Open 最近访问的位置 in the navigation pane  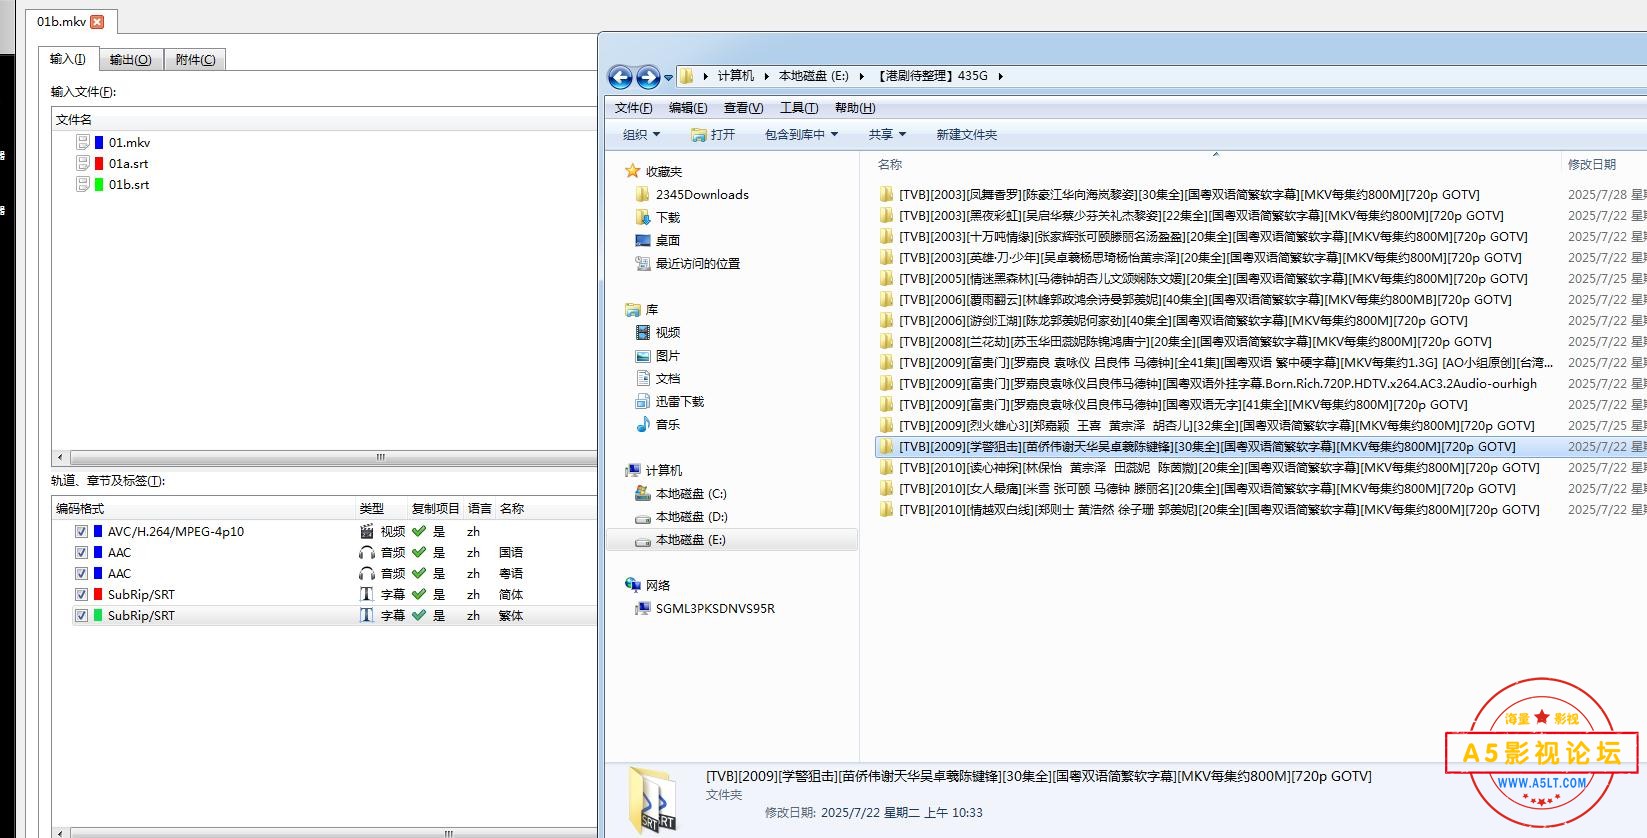click(x=697, y=264)
